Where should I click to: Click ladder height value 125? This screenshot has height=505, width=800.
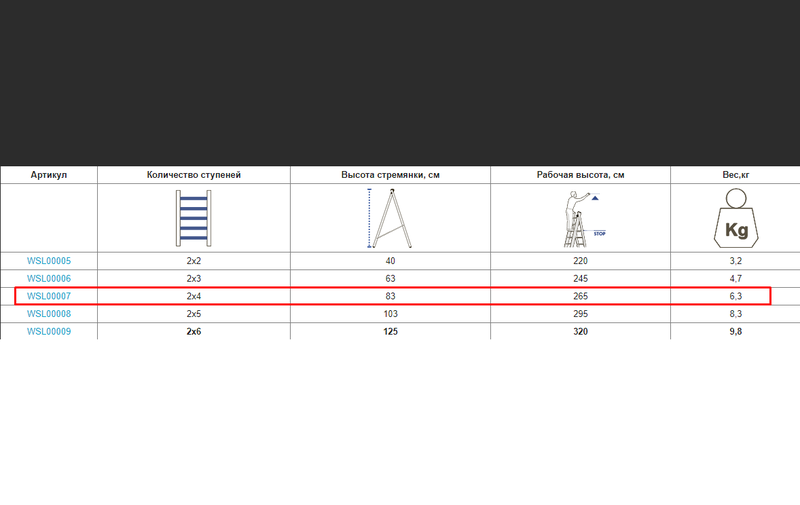tap(390, 332)
